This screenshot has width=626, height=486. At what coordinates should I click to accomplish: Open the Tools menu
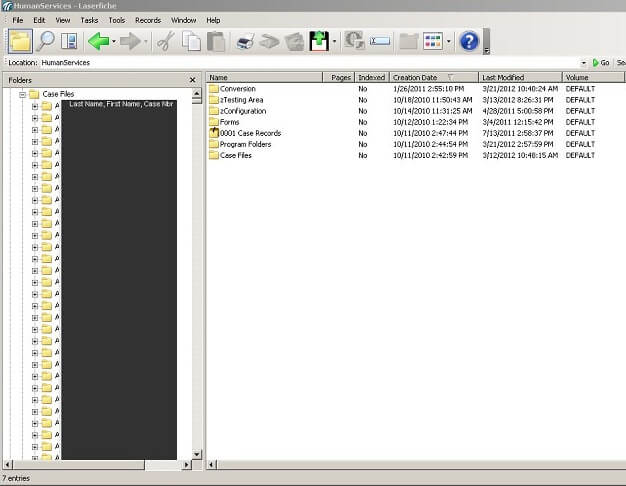117,20
